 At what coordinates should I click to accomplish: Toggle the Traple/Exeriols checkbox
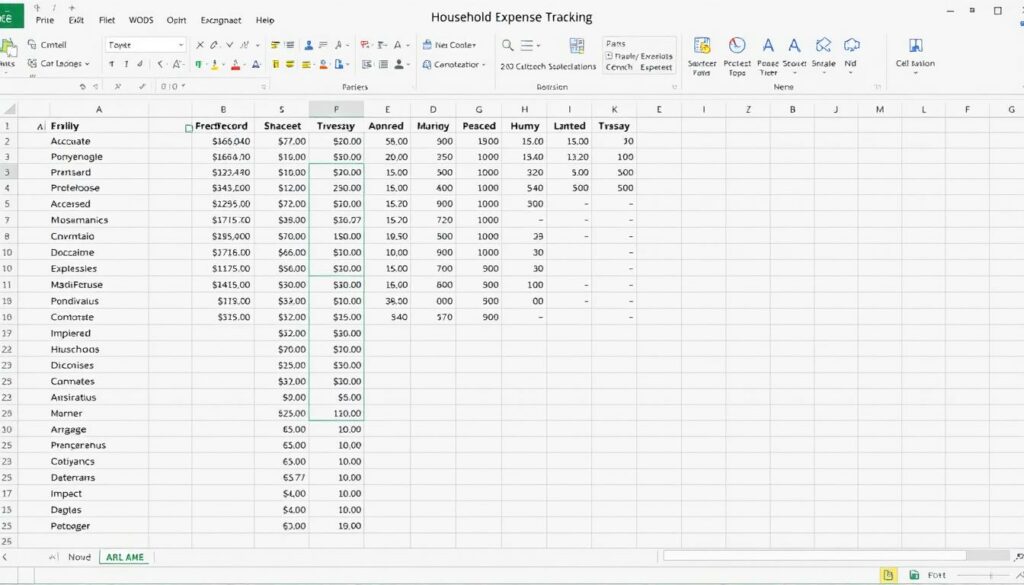coord(609,56)
